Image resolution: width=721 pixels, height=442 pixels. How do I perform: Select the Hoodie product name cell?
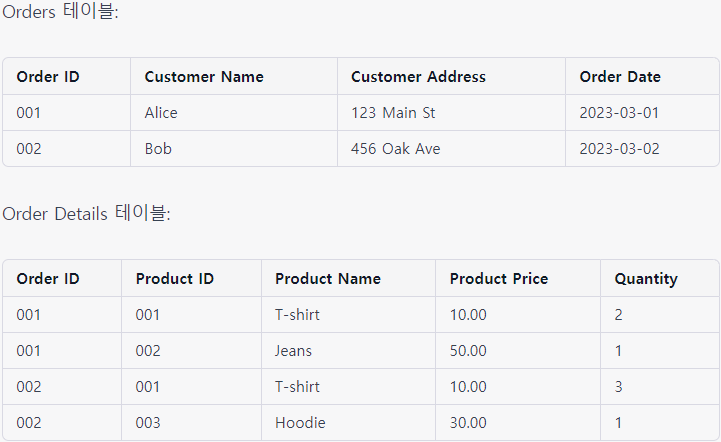point(300,423)
